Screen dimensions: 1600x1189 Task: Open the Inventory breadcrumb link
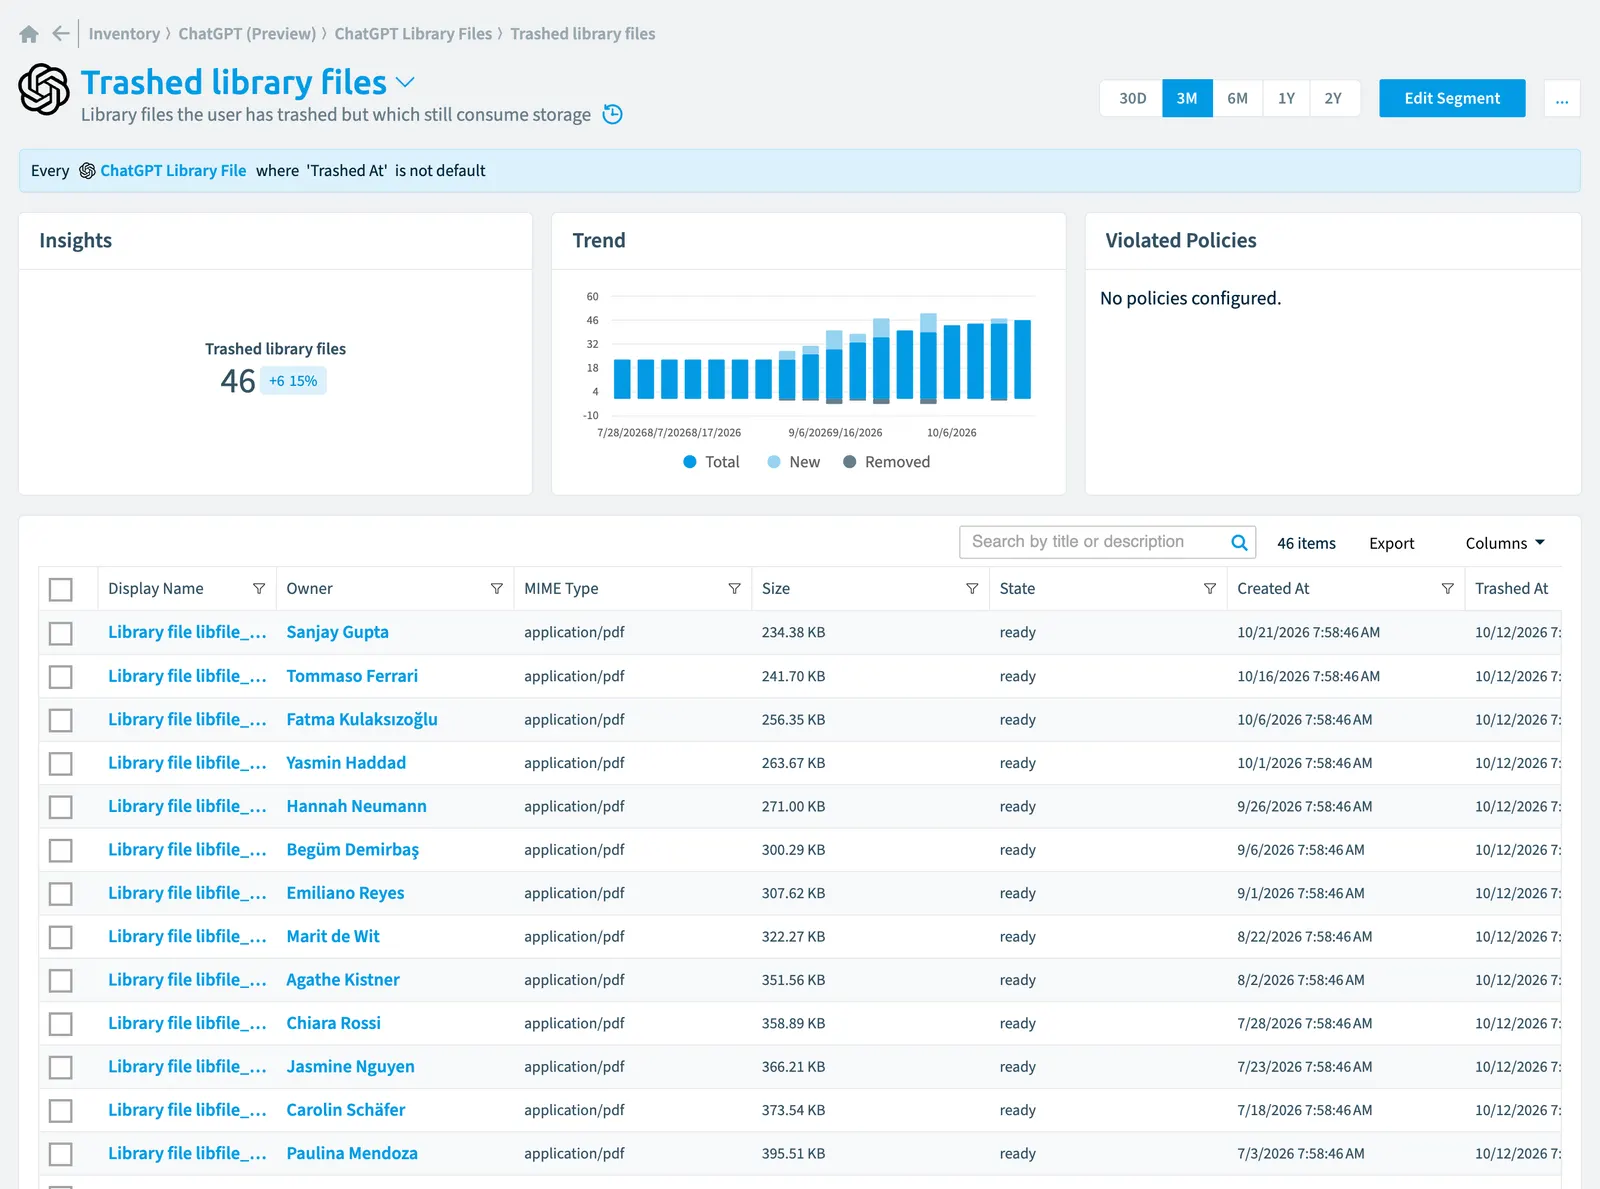tap(124, 34)
